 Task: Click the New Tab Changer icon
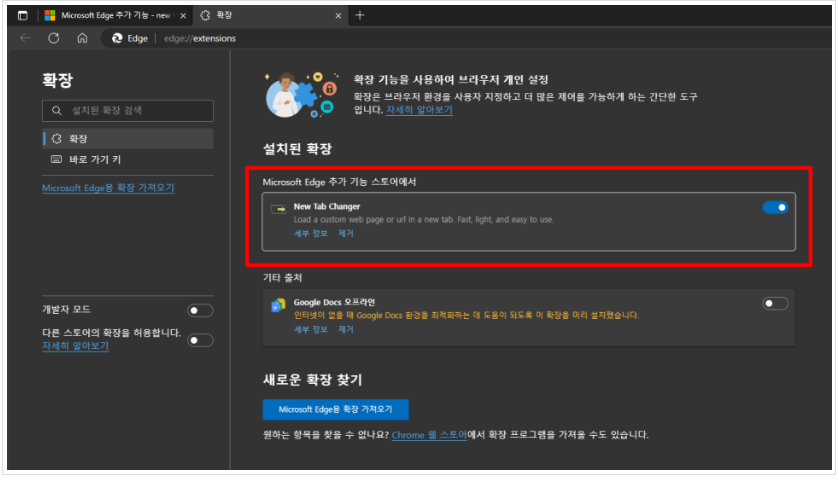click(278, 209)
